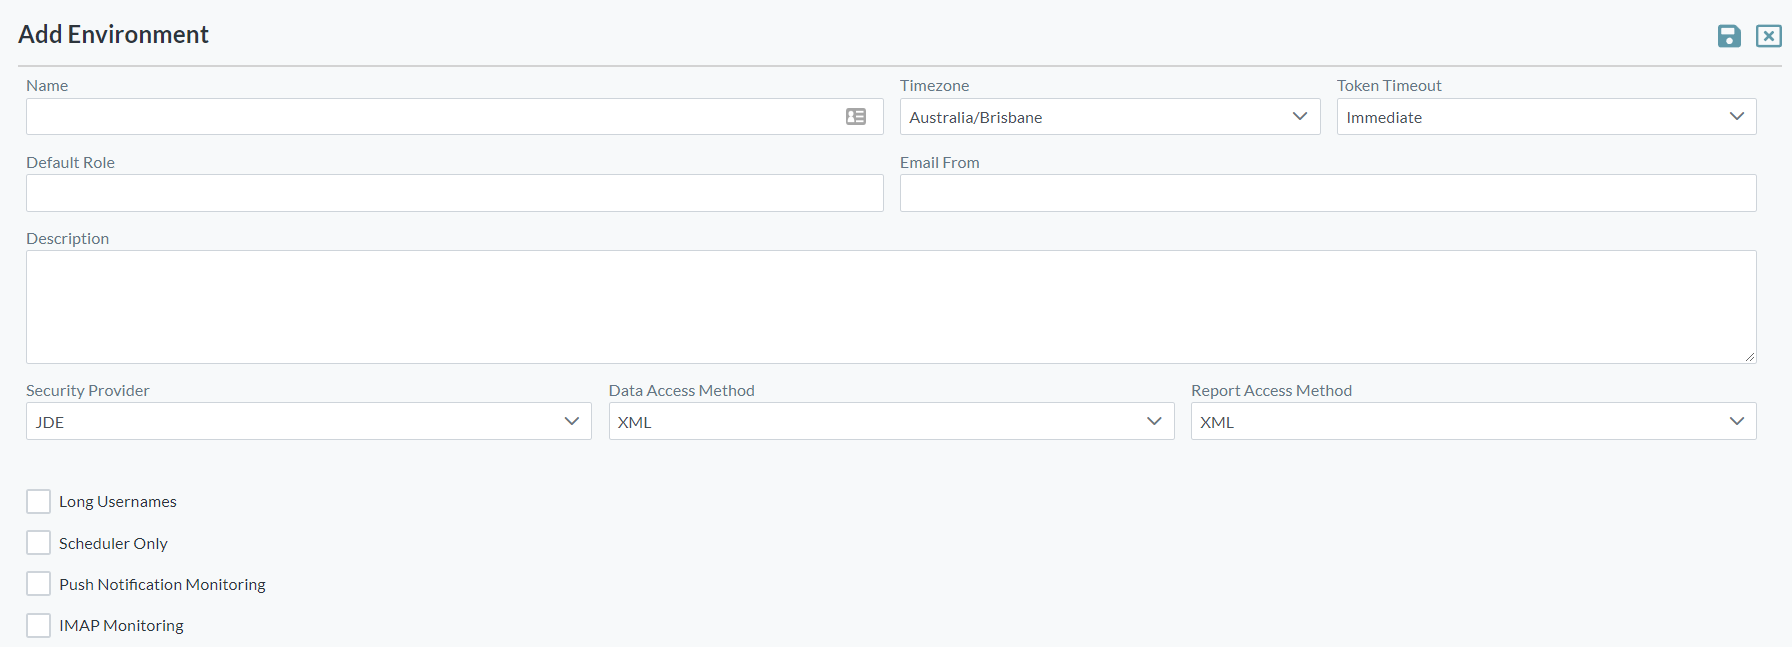This screenshot has height=647, width=1792.
Task: Check the IMAP Monitoring box
Action: coord(39,626)
